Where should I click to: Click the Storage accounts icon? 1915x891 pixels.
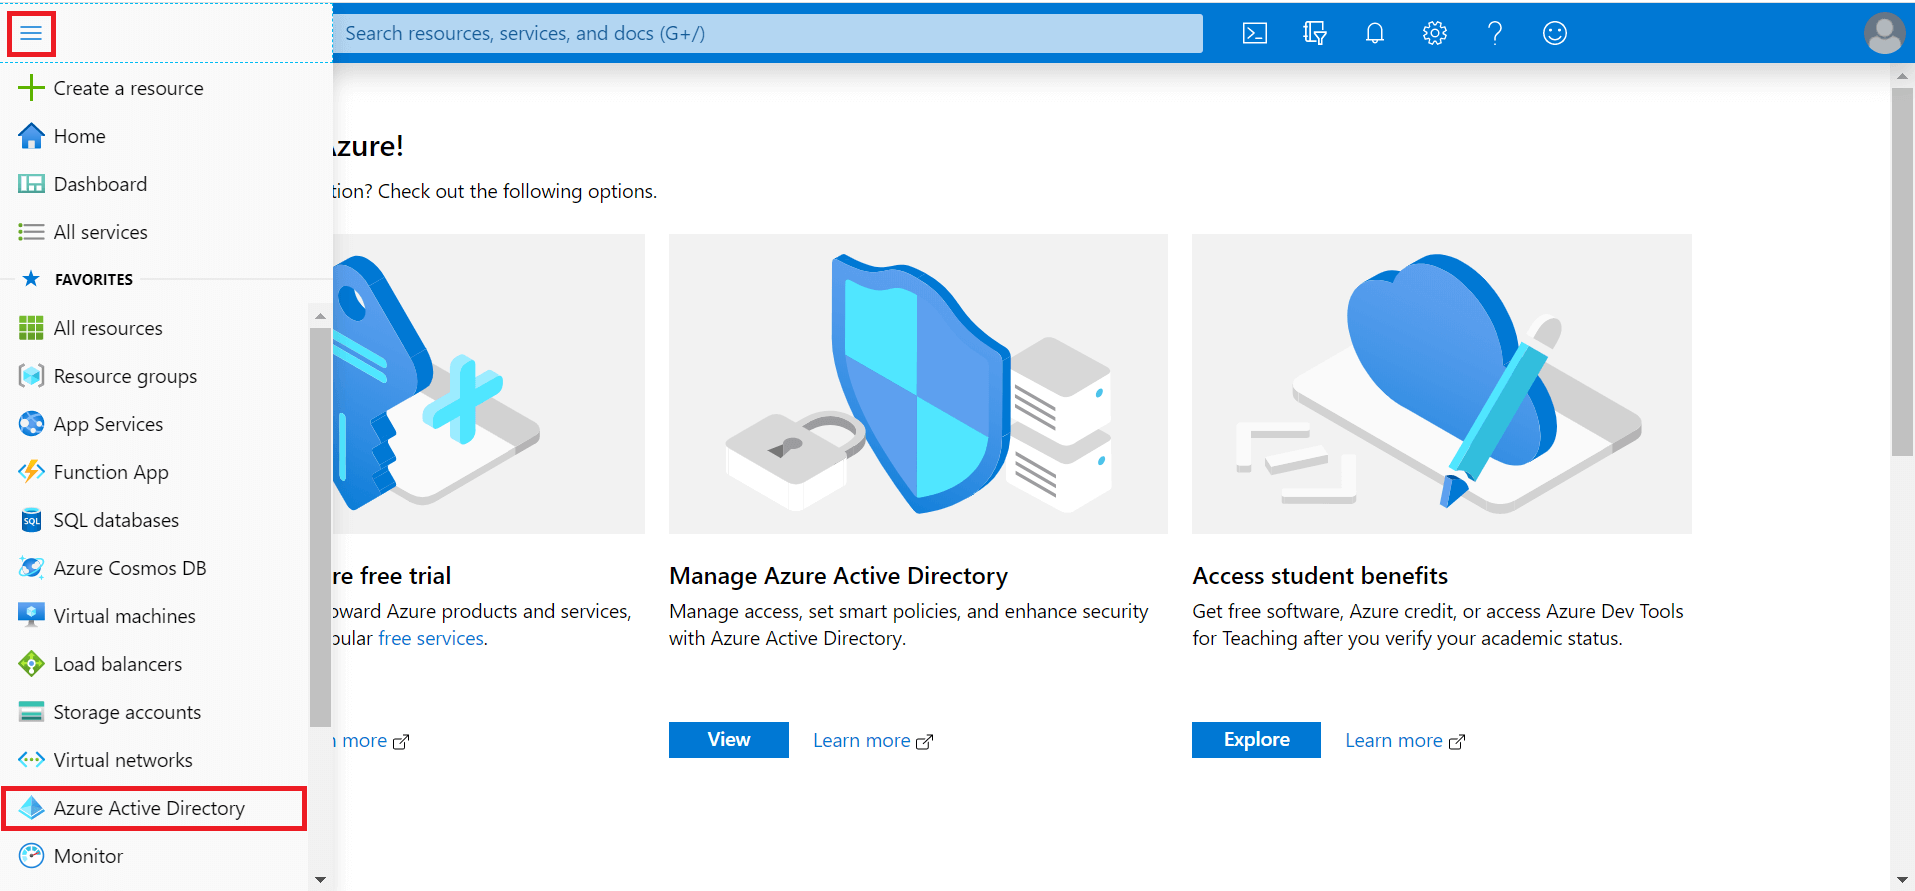coord(31,712)
